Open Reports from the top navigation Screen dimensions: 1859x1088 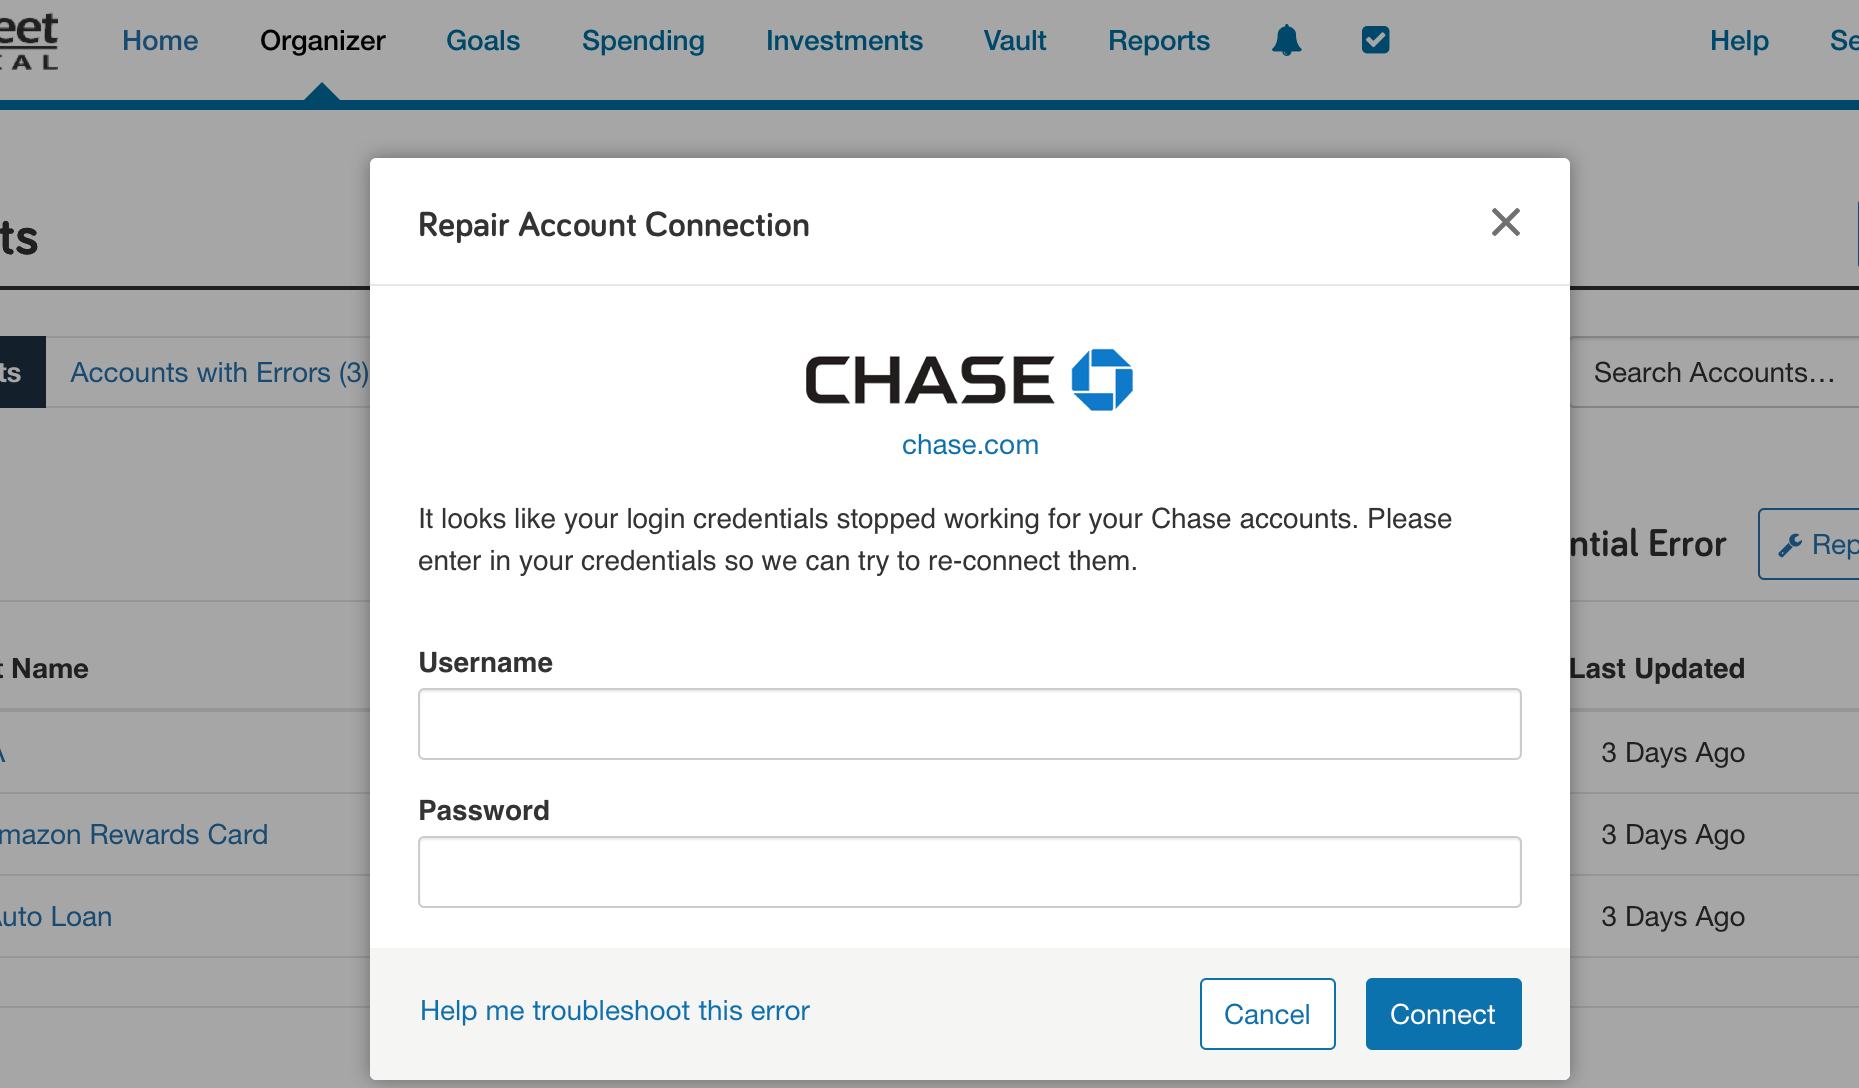pyautogui.click(x=1159, y=40)
